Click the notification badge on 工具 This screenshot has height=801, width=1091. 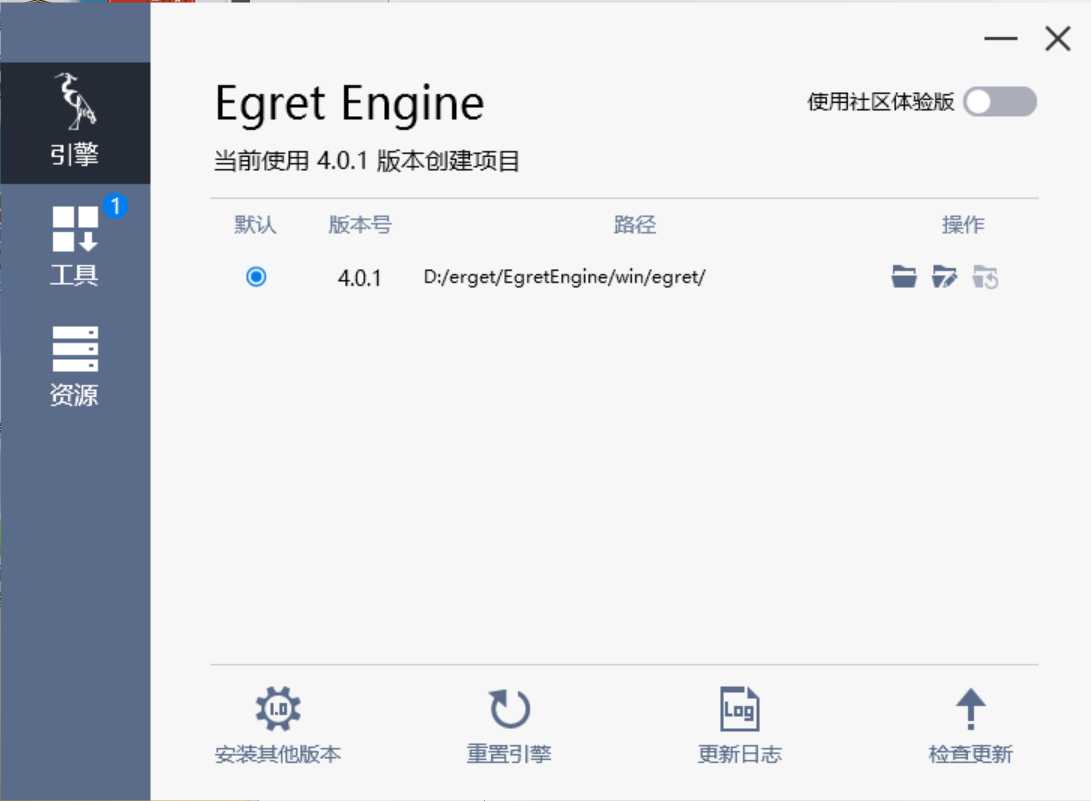pyautogui.click(x=115, y=206)
